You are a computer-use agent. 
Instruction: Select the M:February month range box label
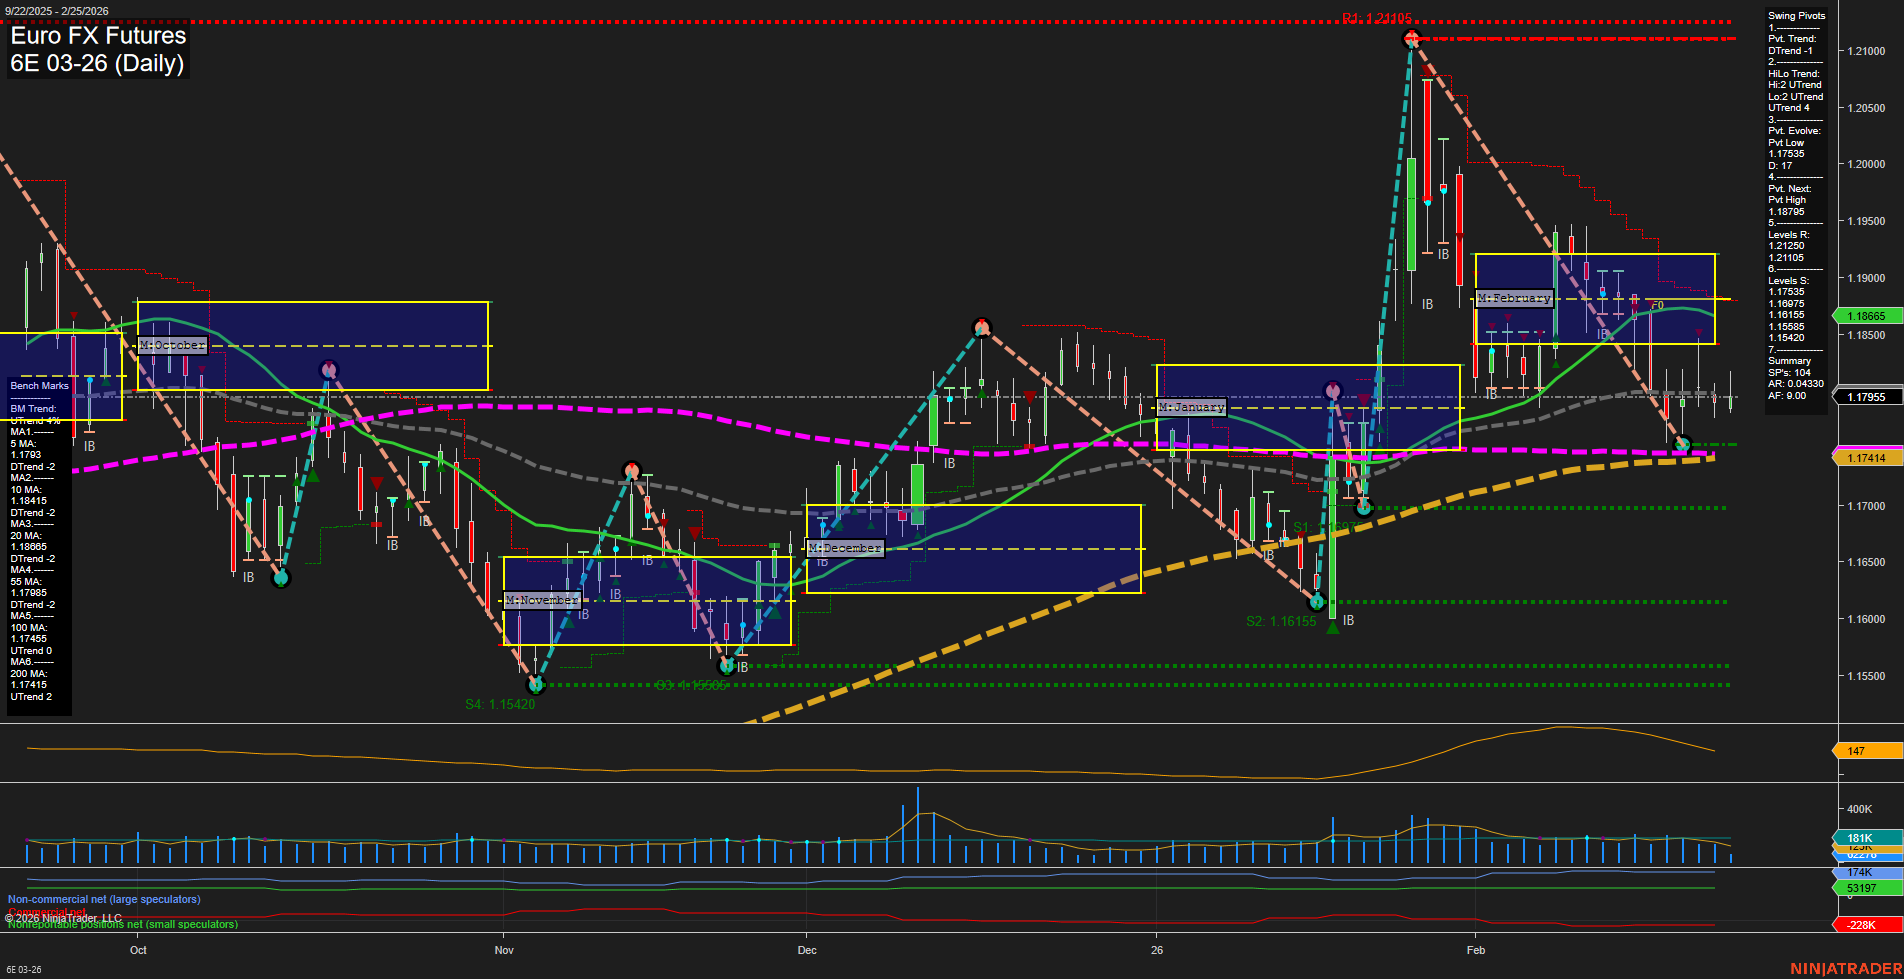[1515, 297]
